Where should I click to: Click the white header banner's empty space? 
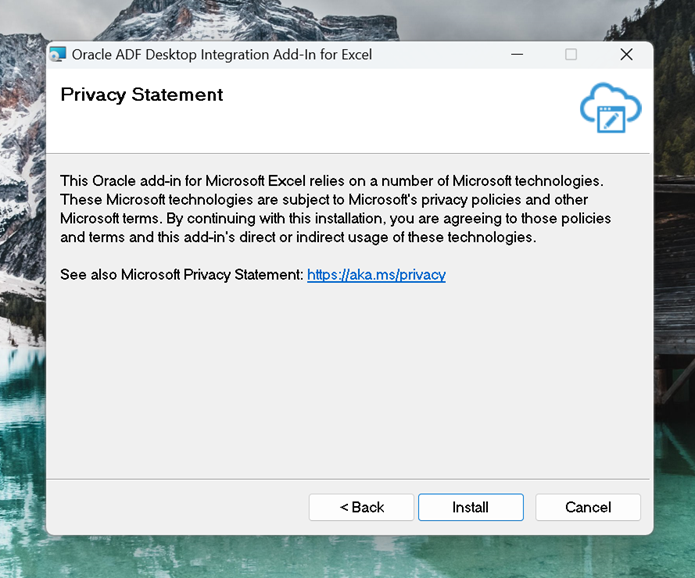click(400, 110)
